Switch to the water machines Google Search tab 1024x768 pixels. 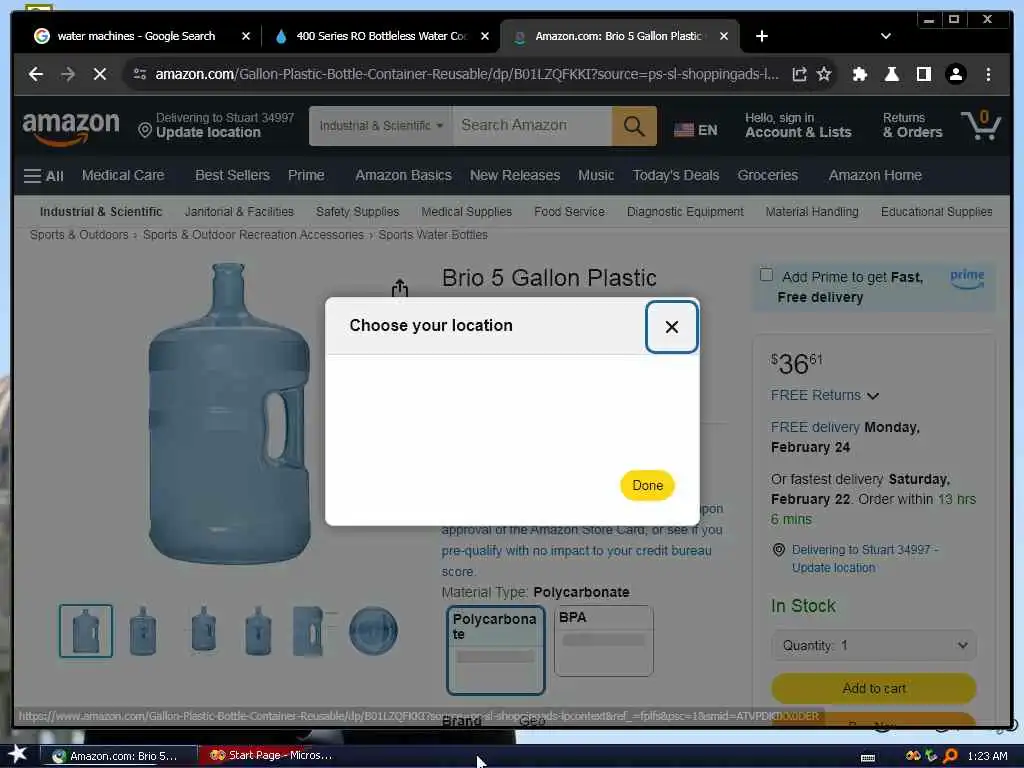pos(136,36)
